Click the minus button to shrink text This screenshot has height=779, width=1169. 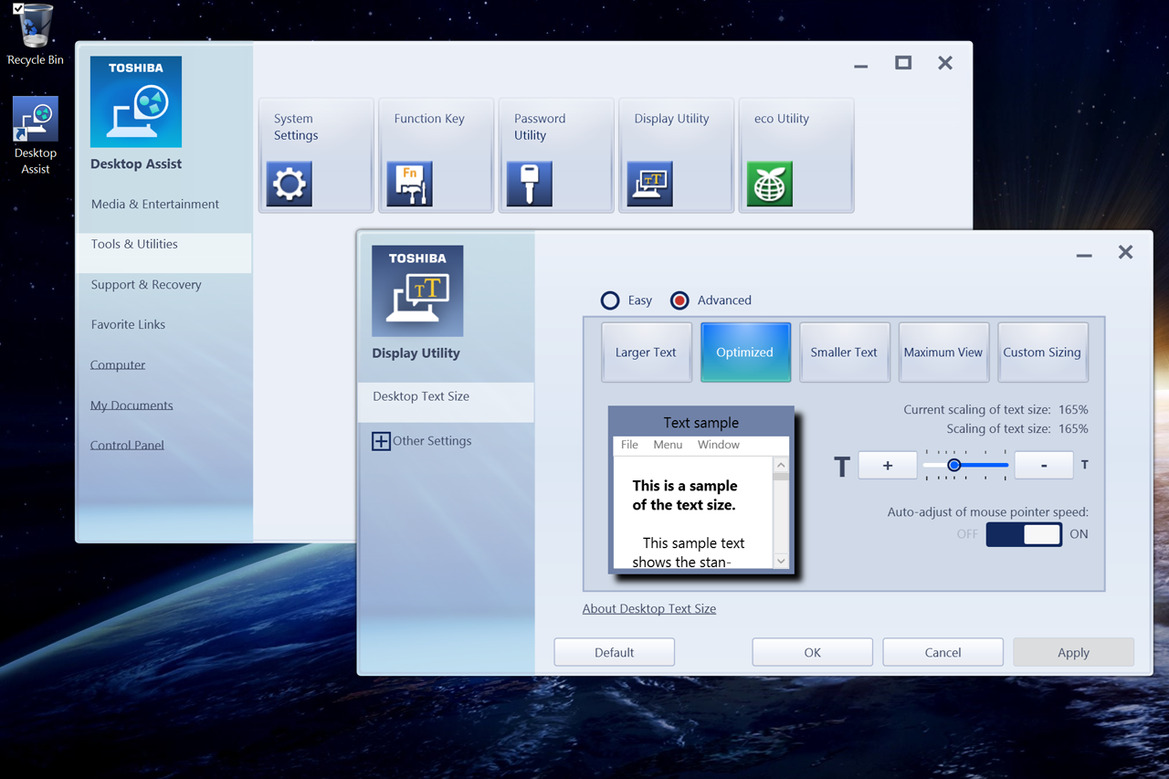(1044, 465)
